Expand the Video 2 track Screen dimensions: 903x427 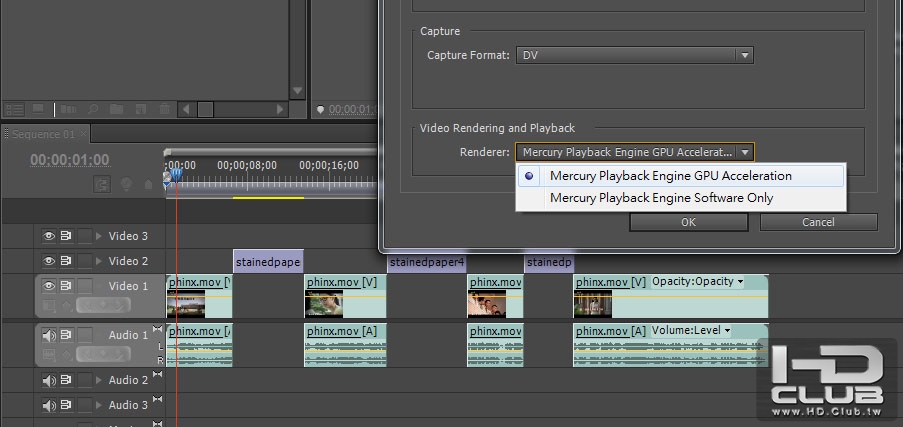(98, 261)
